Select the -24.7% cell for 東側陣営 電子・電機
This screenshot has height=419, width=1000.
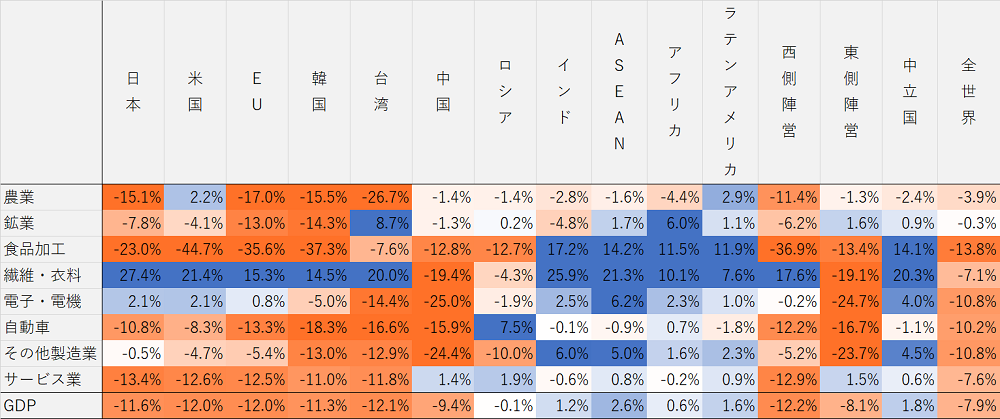coord(851,301)
